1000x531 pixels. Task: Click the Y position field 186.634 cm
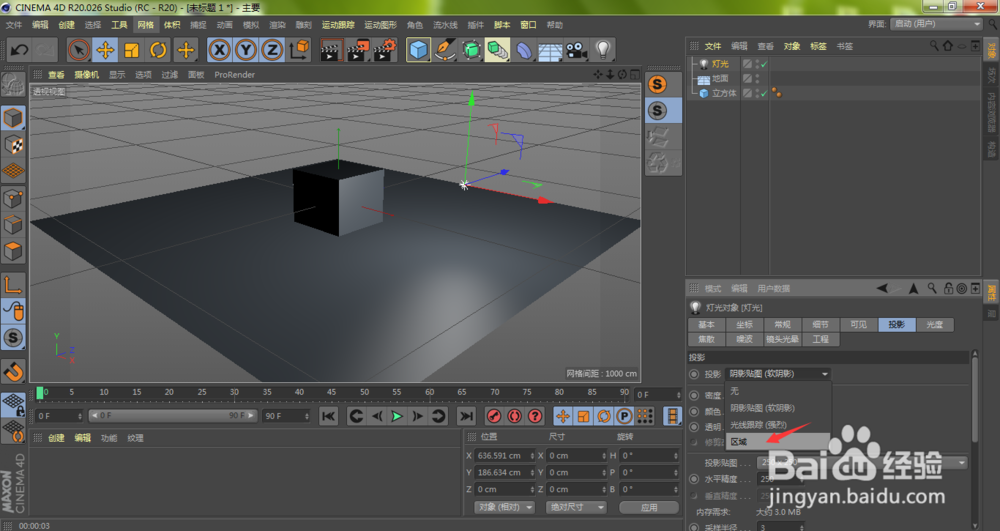pos(506,472)
